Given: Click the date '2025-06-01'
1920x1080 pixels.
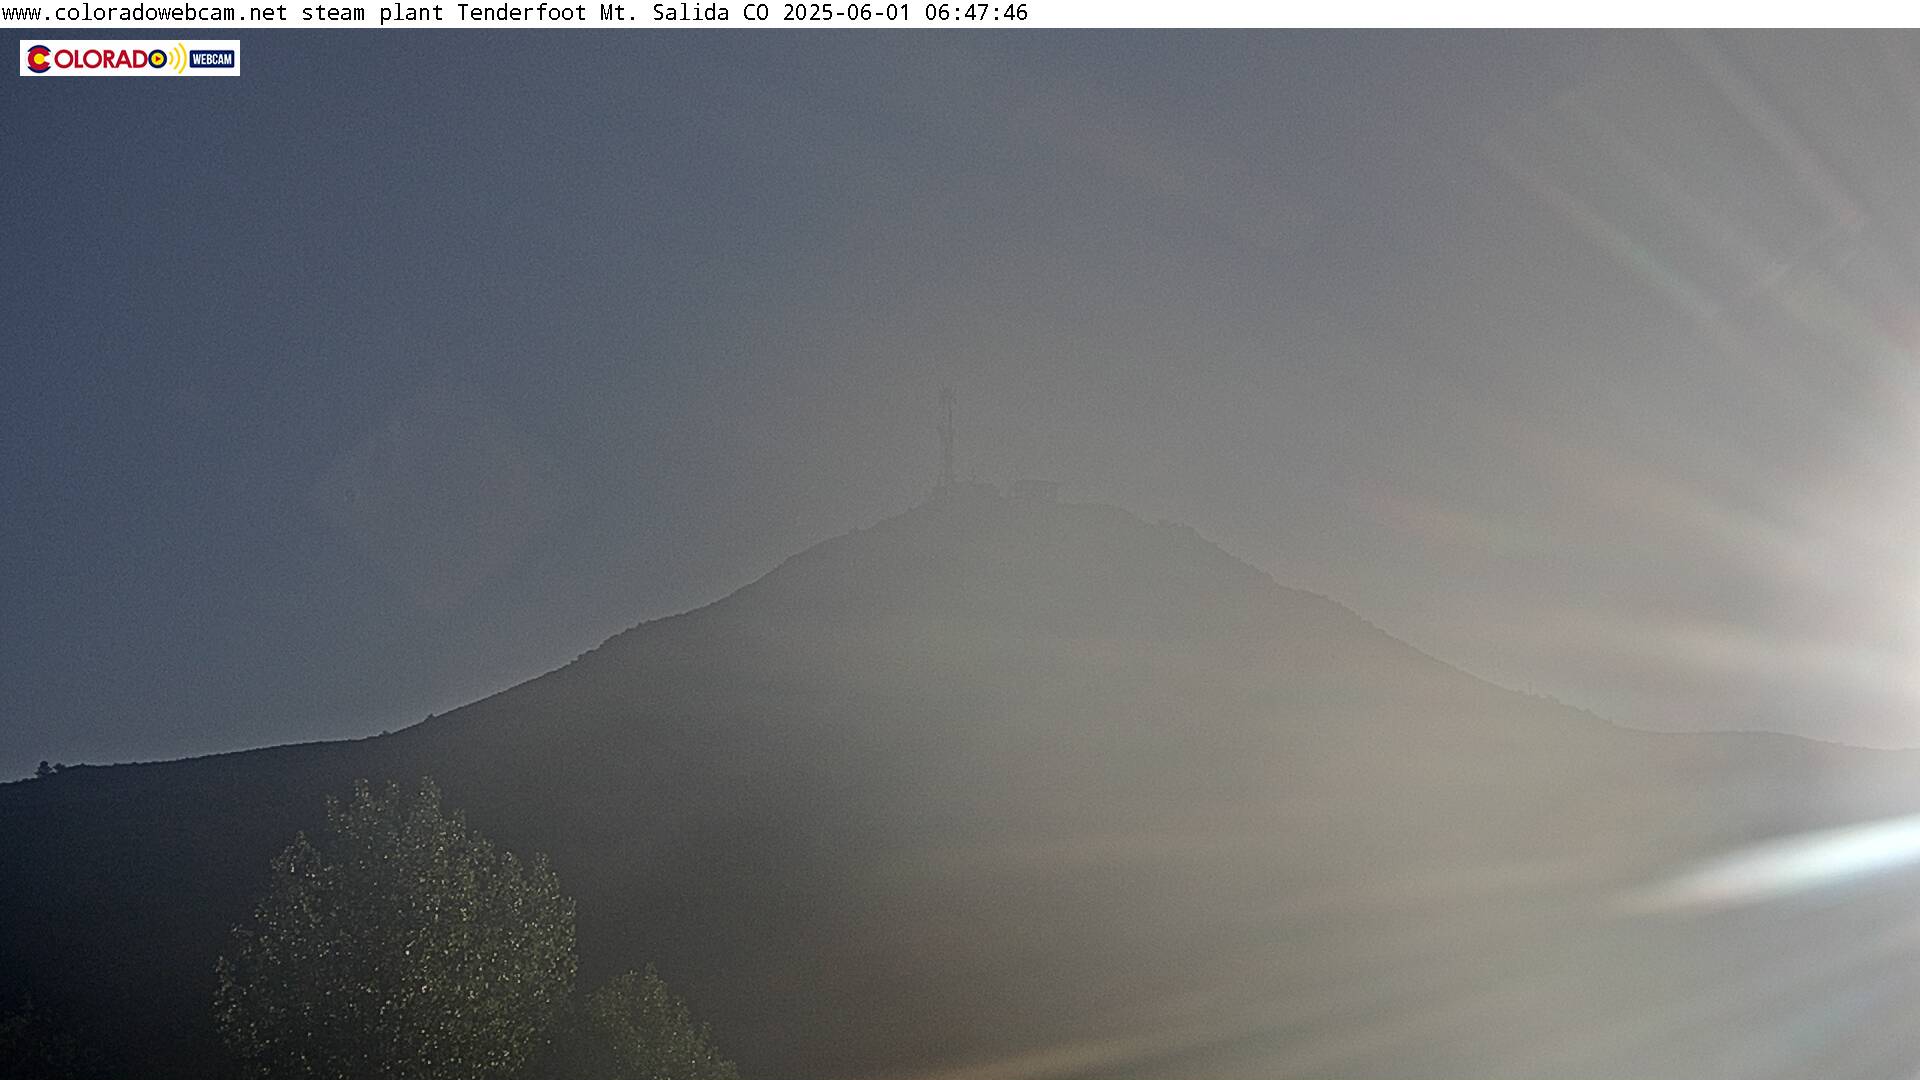Looking at the screenshot, I should point(847,13).
